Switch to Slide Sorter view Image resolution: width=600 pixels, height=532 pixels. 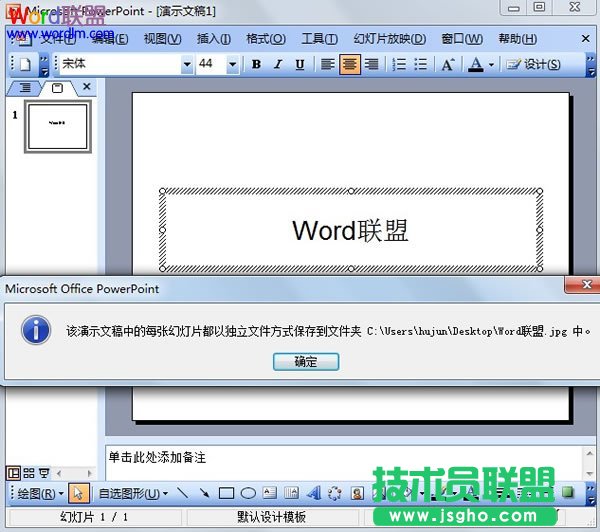click(29, 473)
